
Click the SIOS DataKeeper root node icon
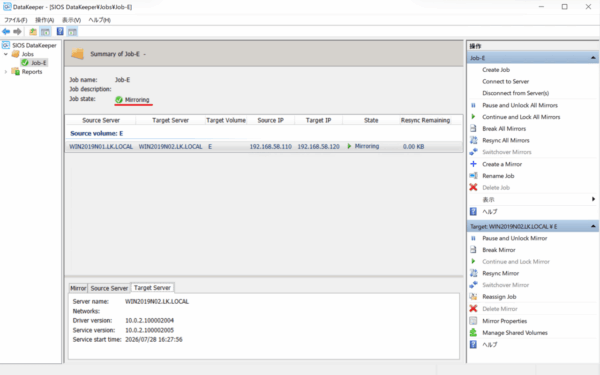(x=6, y=45)
